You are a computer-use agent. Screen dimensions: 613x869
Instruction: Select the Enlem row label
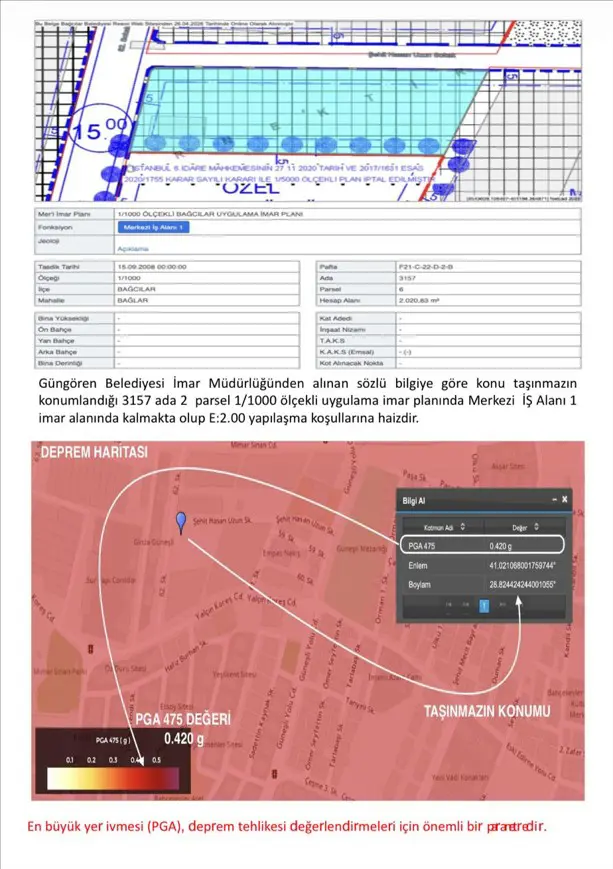tap(417, 566)
